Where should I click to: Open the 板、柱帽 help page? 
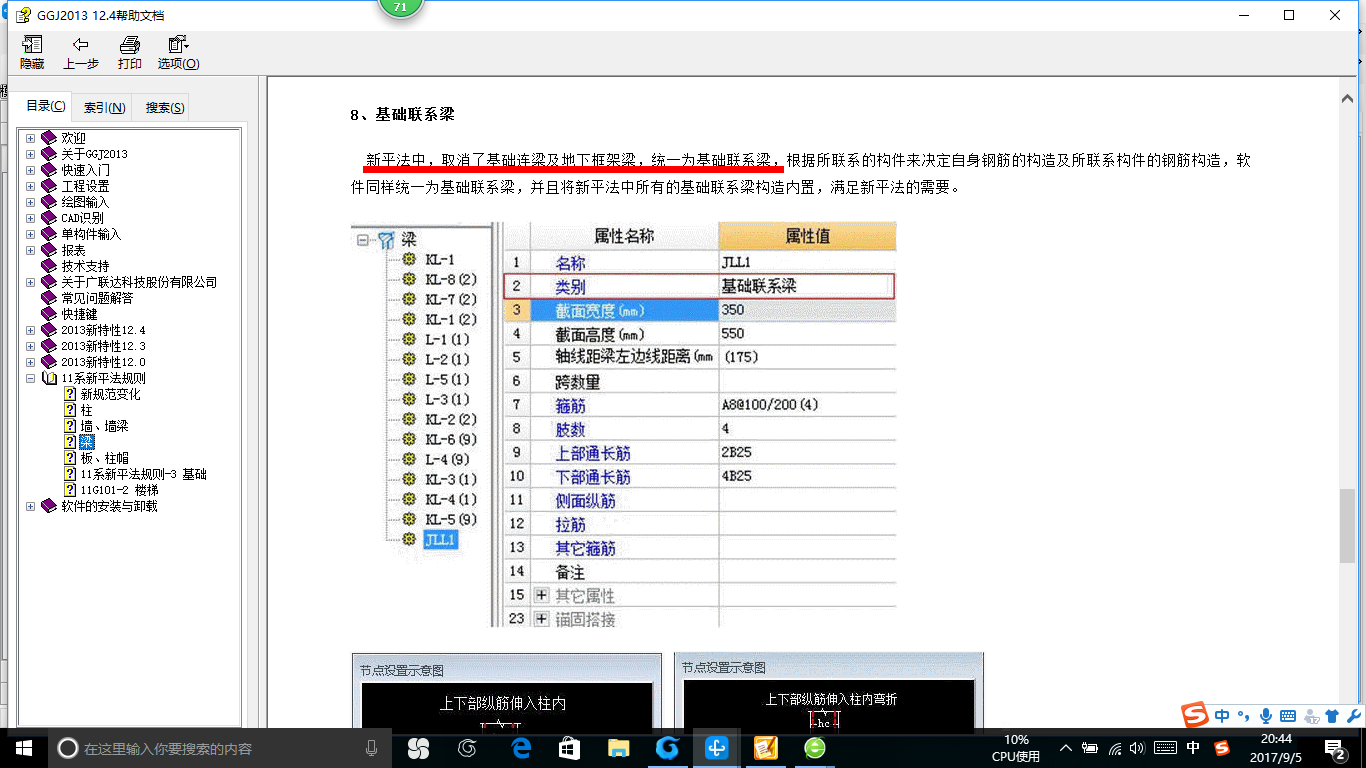(104, 458)
